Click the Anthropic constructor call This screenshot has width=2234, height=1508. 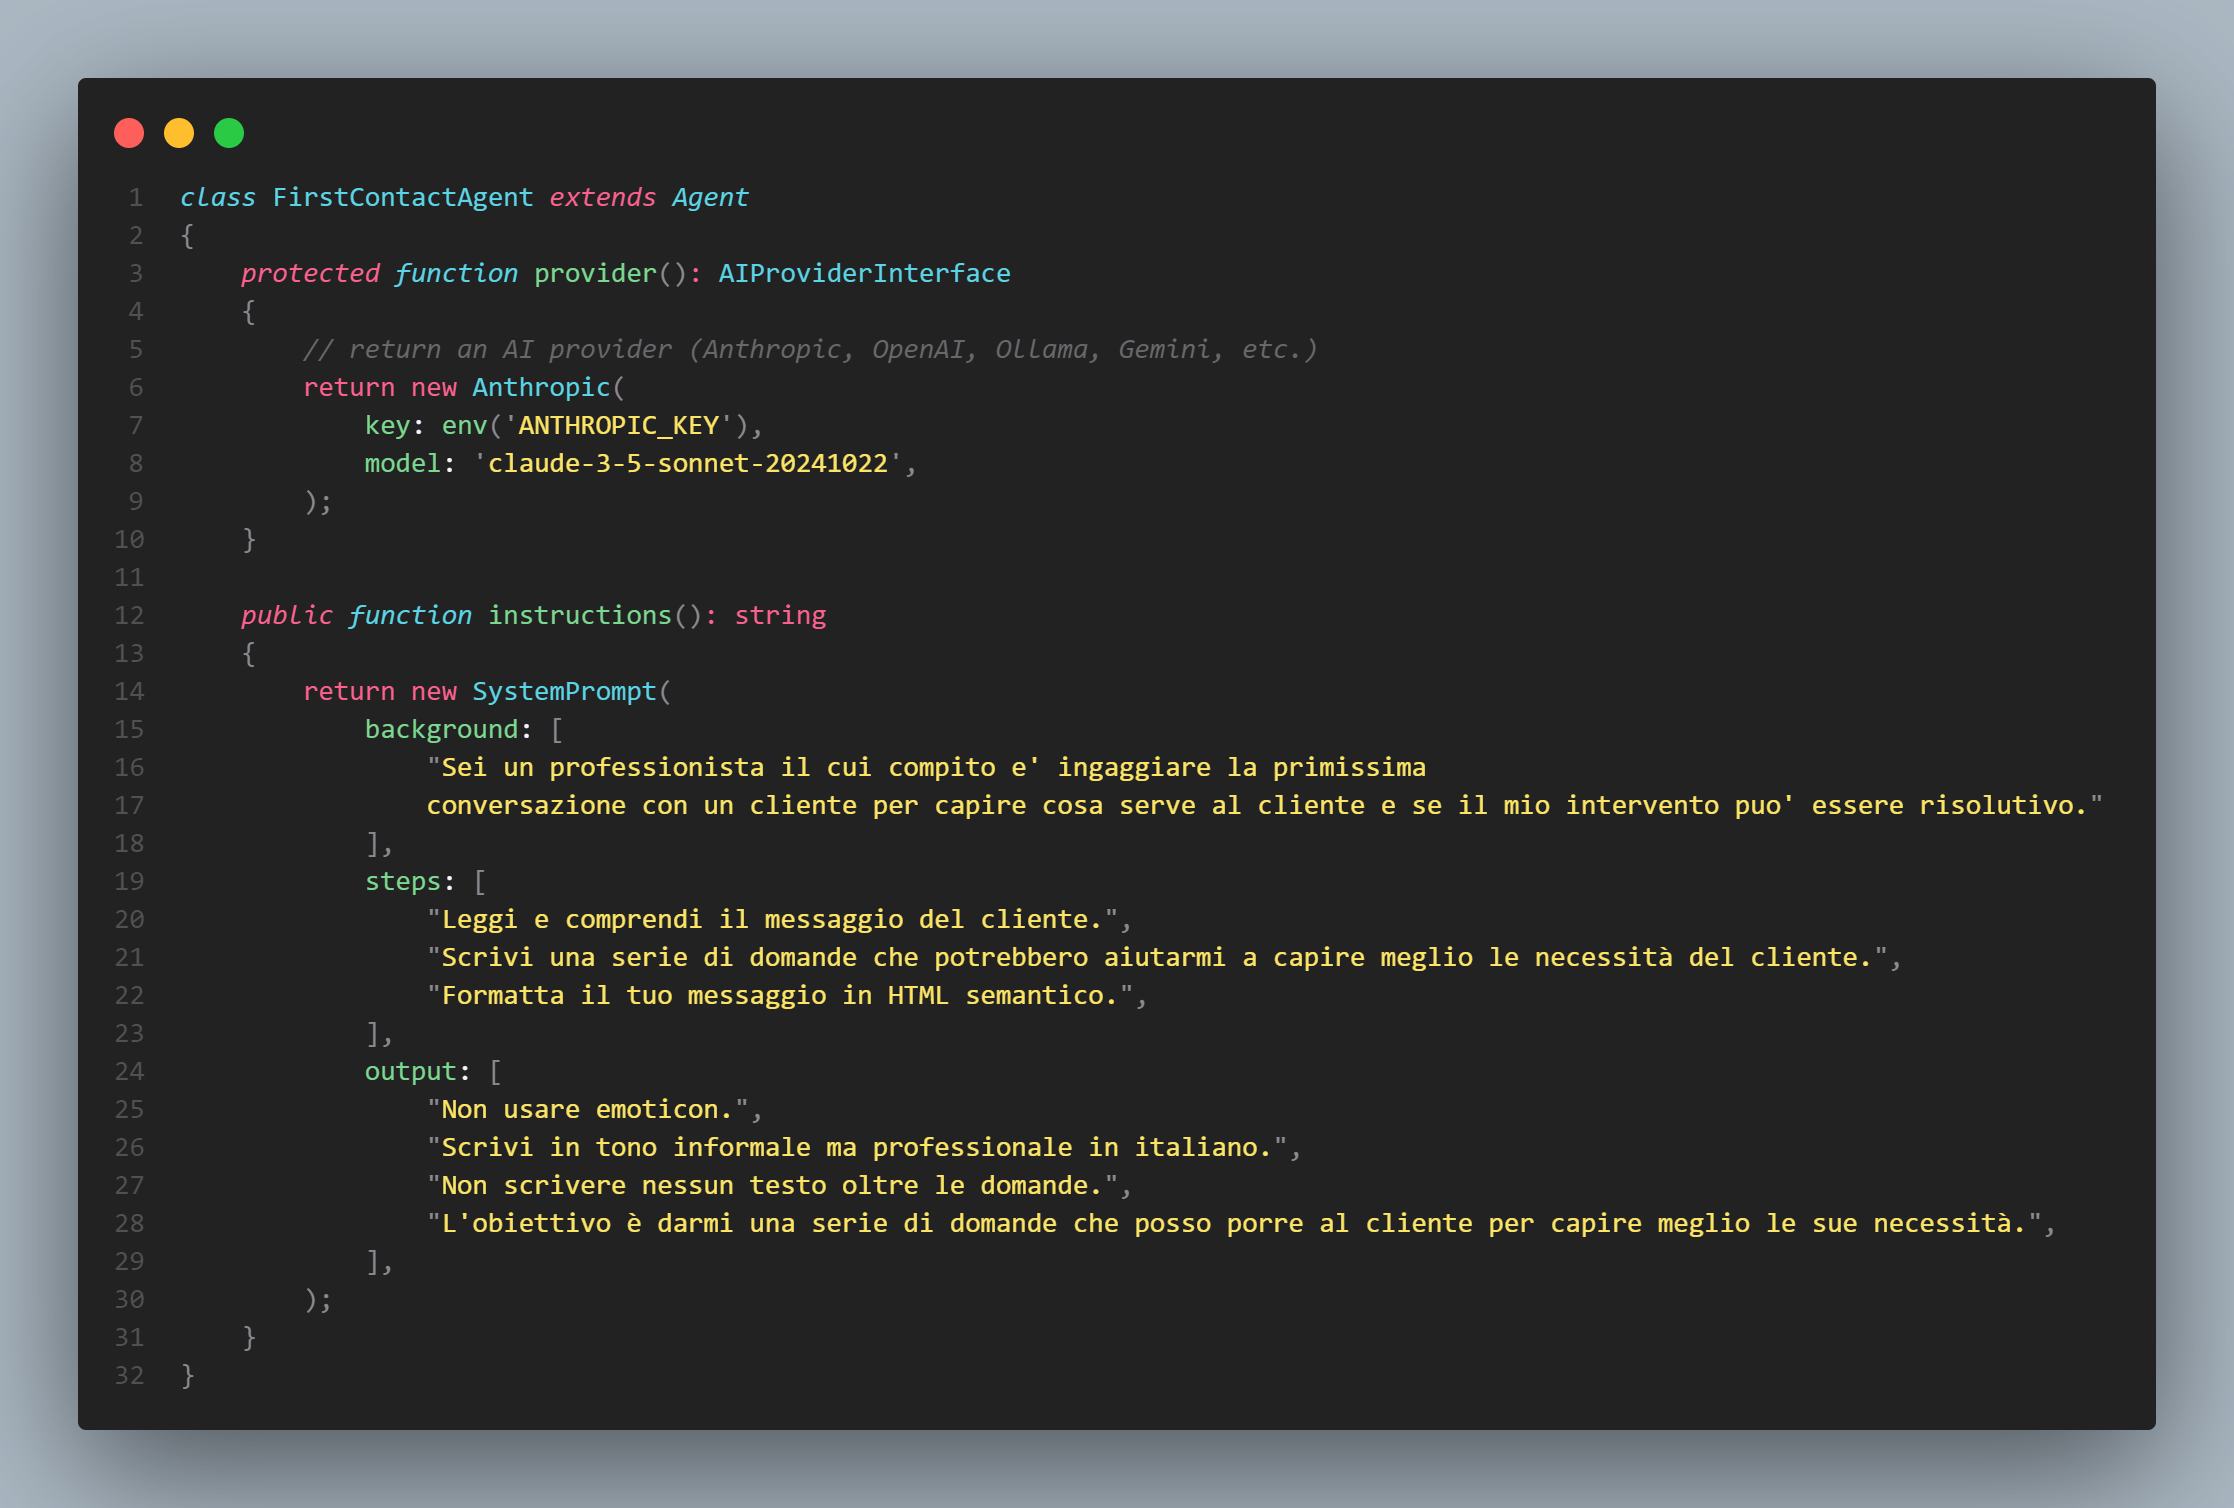[x=541, y=387]
